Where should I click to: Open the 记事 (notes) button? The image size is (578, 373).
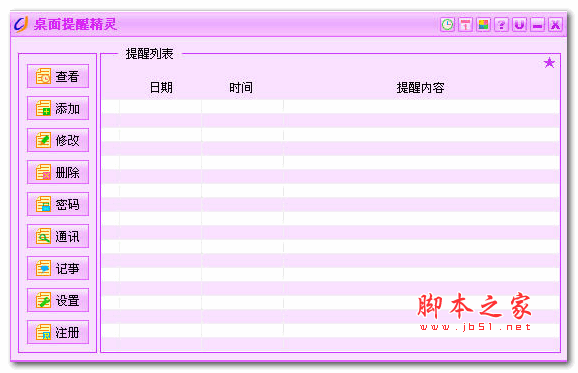tap(58, 268)
